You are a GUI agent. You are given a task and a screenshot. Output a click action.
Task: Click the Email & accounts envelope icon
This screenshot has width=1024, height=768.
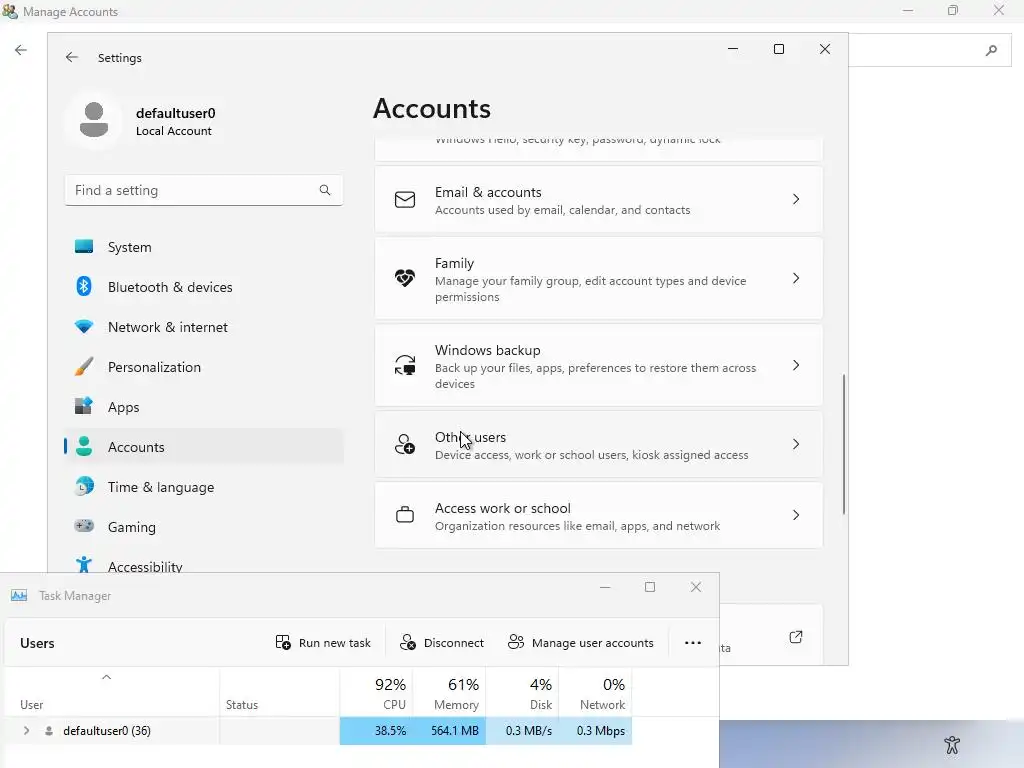405,199
